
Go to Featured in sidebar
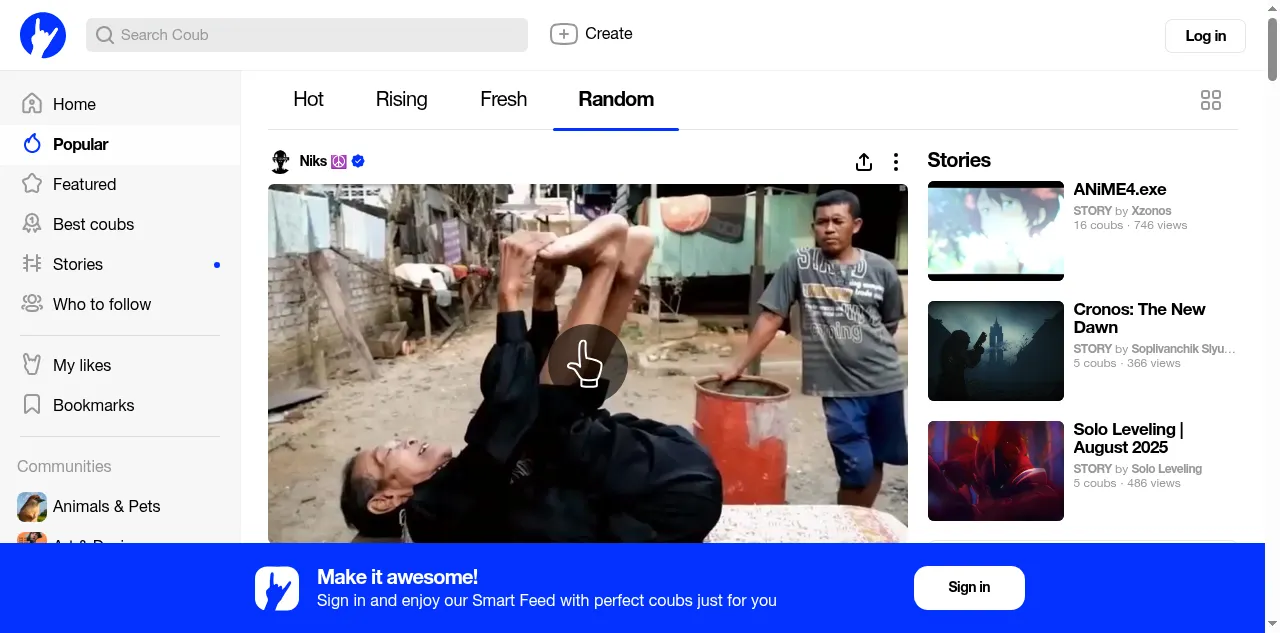[84, 184]
